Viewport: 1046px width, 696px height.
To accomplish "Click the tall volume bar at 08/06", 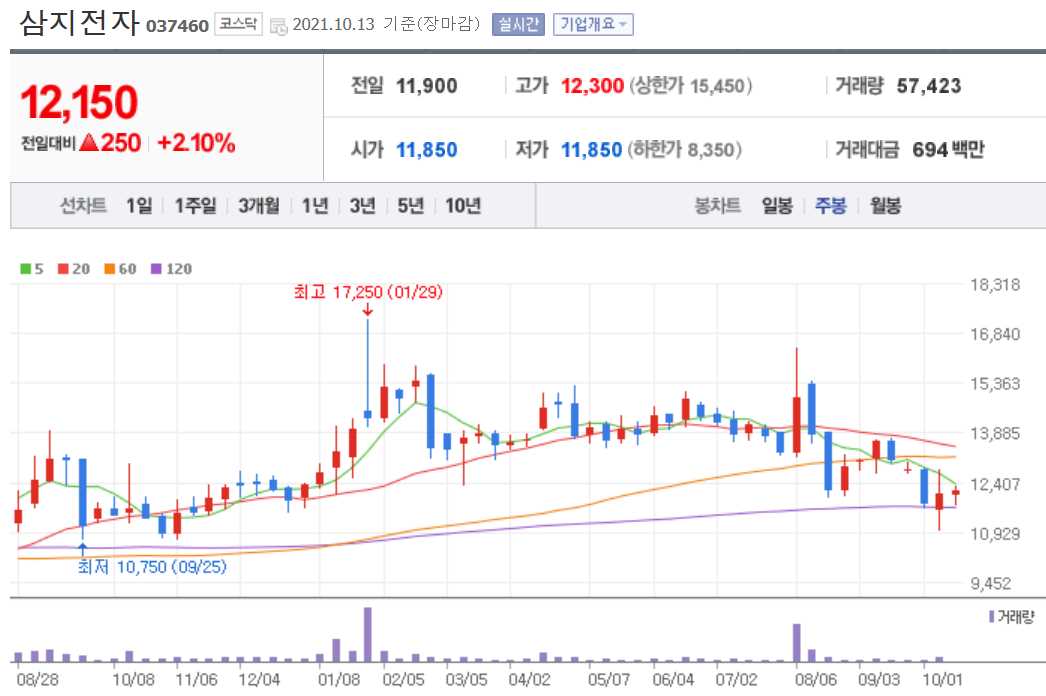I will tap(797, 643).
